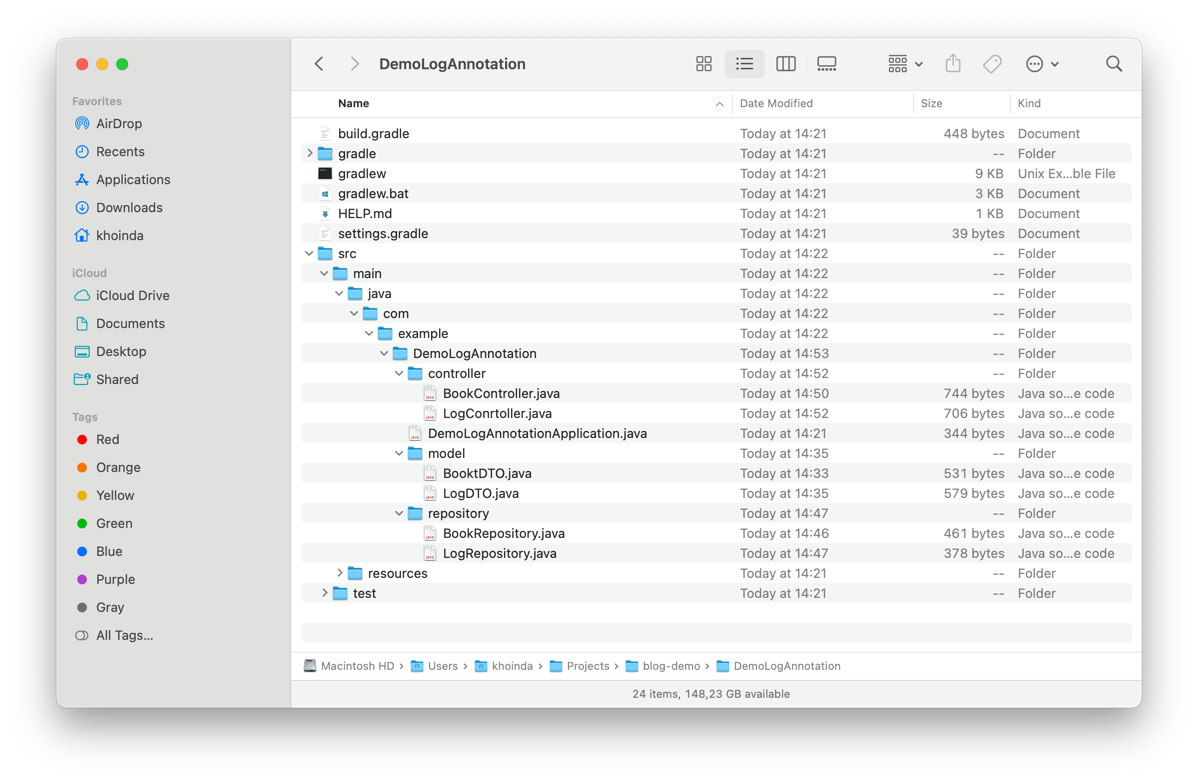Select the Red tag color
The height and width of the screenshot is (782, 1198).
pyautogui.click(x=107, y=440)
